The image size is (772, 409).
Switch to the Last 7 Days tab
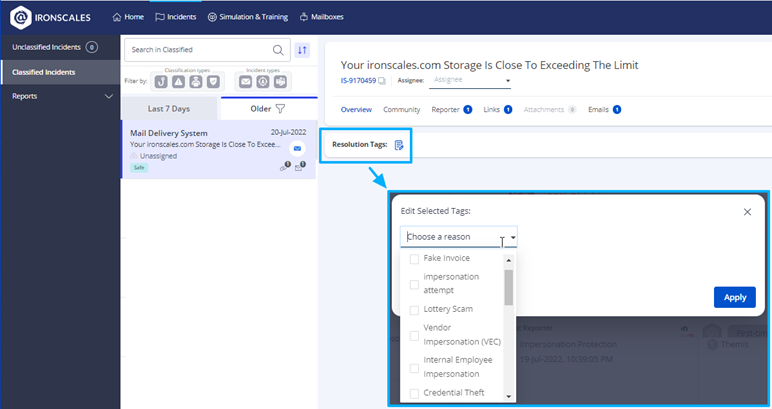click(169, 109)
